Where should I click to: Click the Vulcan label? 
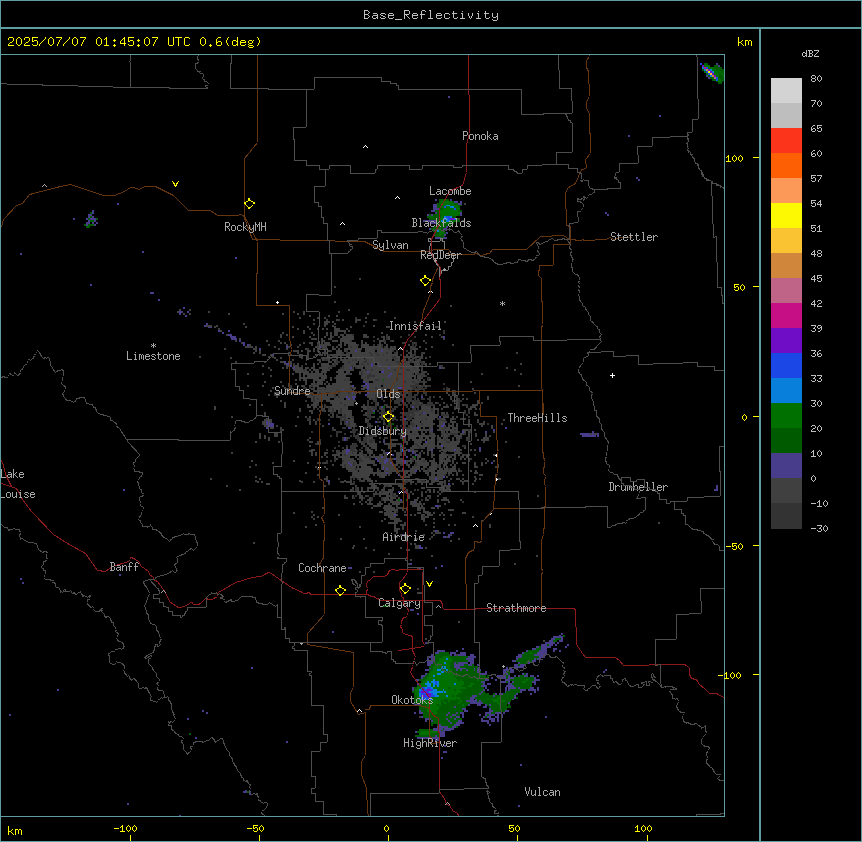point(542,792)
